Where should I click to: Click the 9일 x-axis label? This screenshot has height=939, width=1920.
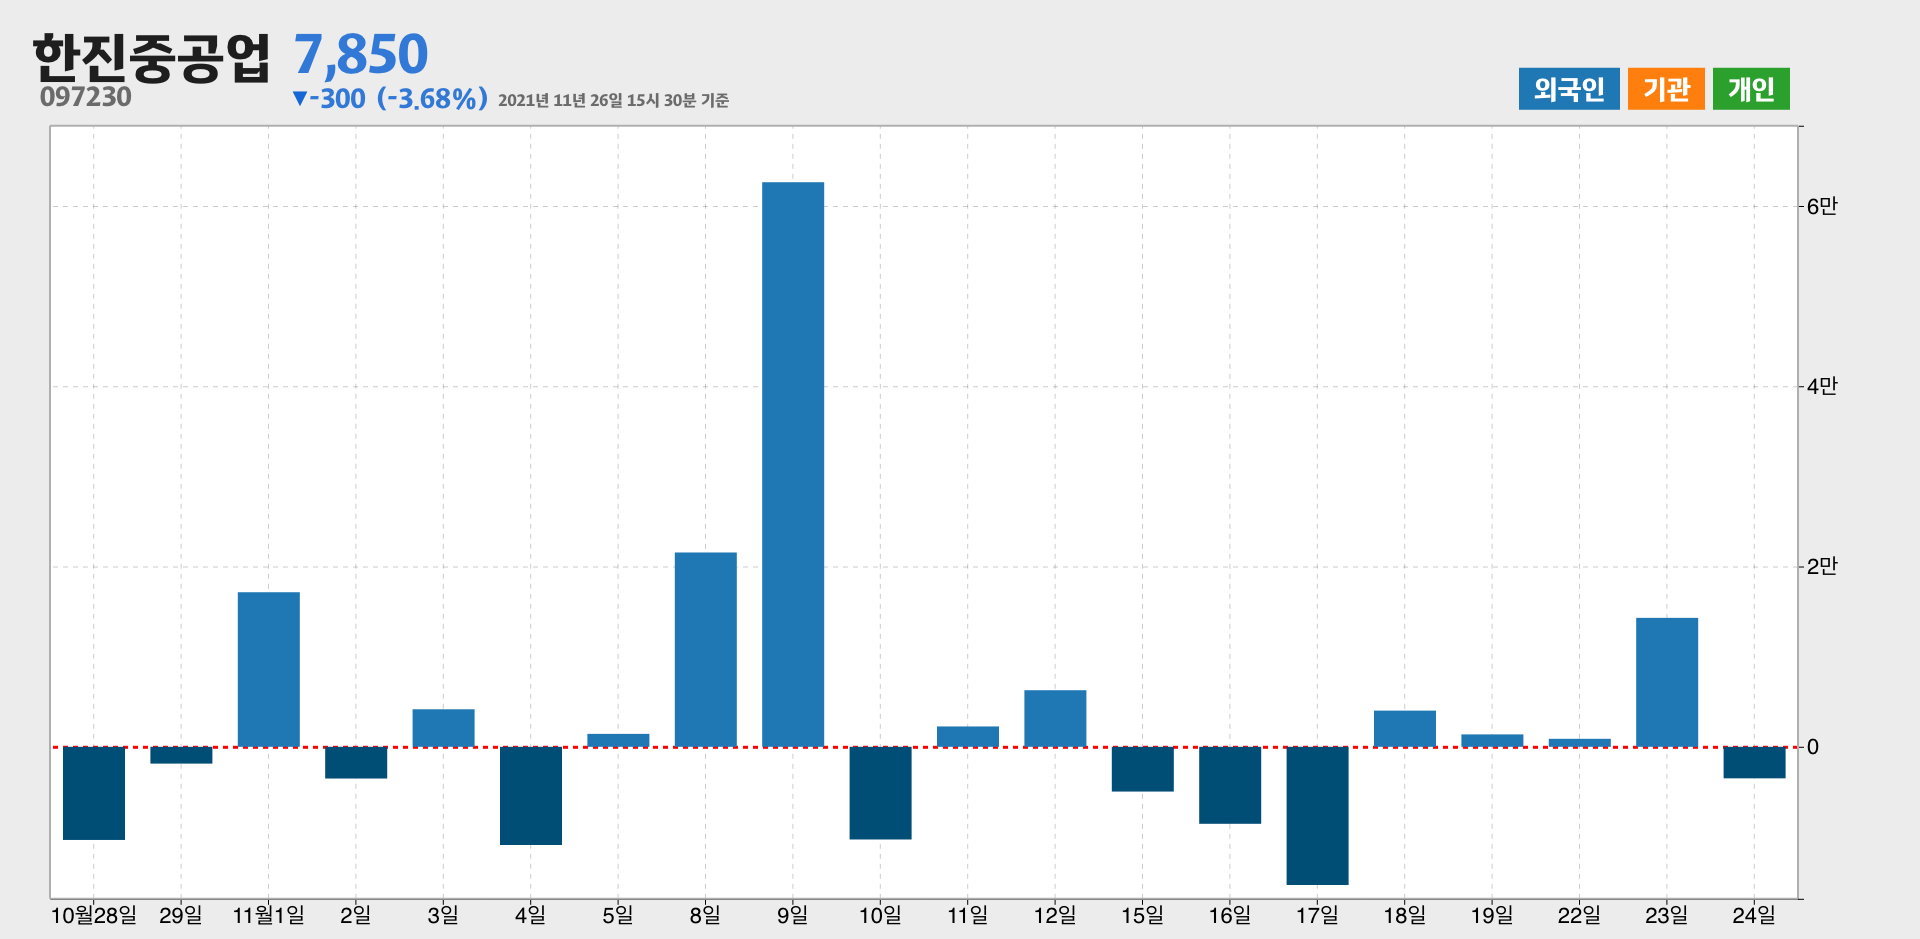pyautogui.click(x=793, y=915)
